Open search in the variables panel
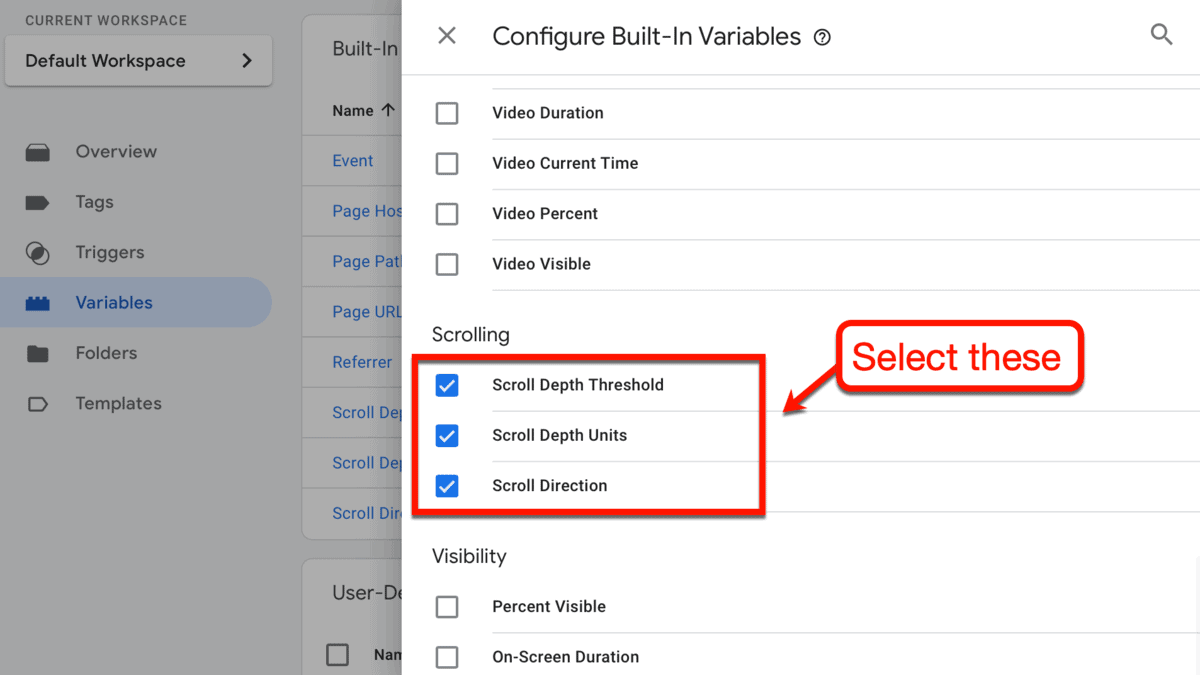The width and height of the screenshot is (1200, 675). tap(1161, 35)
